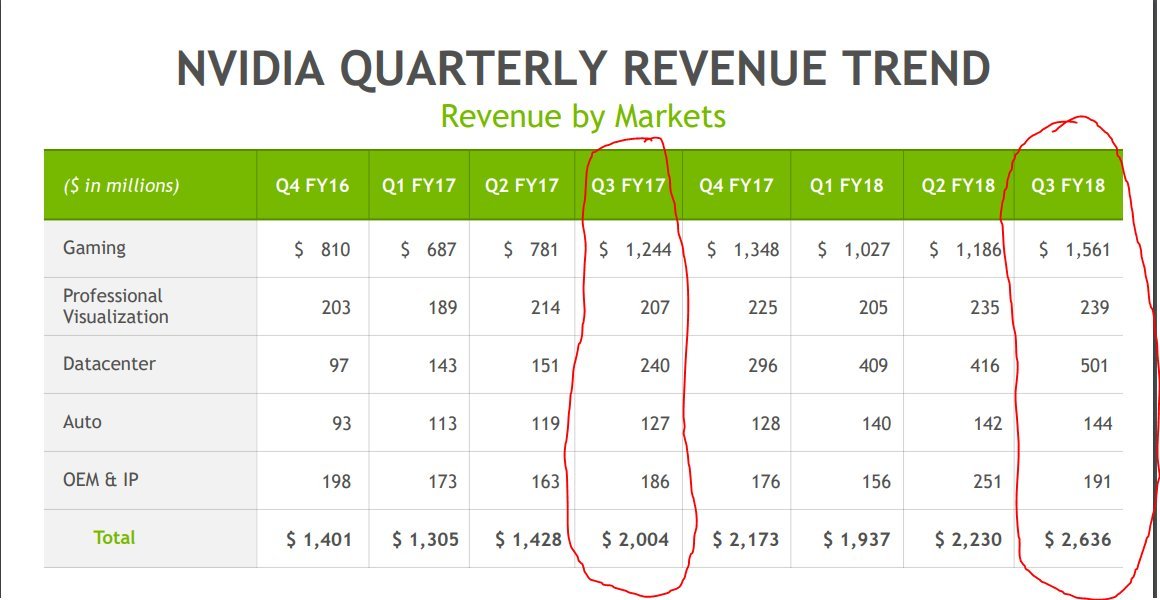1160x600 pixels.
Task: Select the Q1 FY17 column header
Action: pyautogui.click(x=419, y=185)
